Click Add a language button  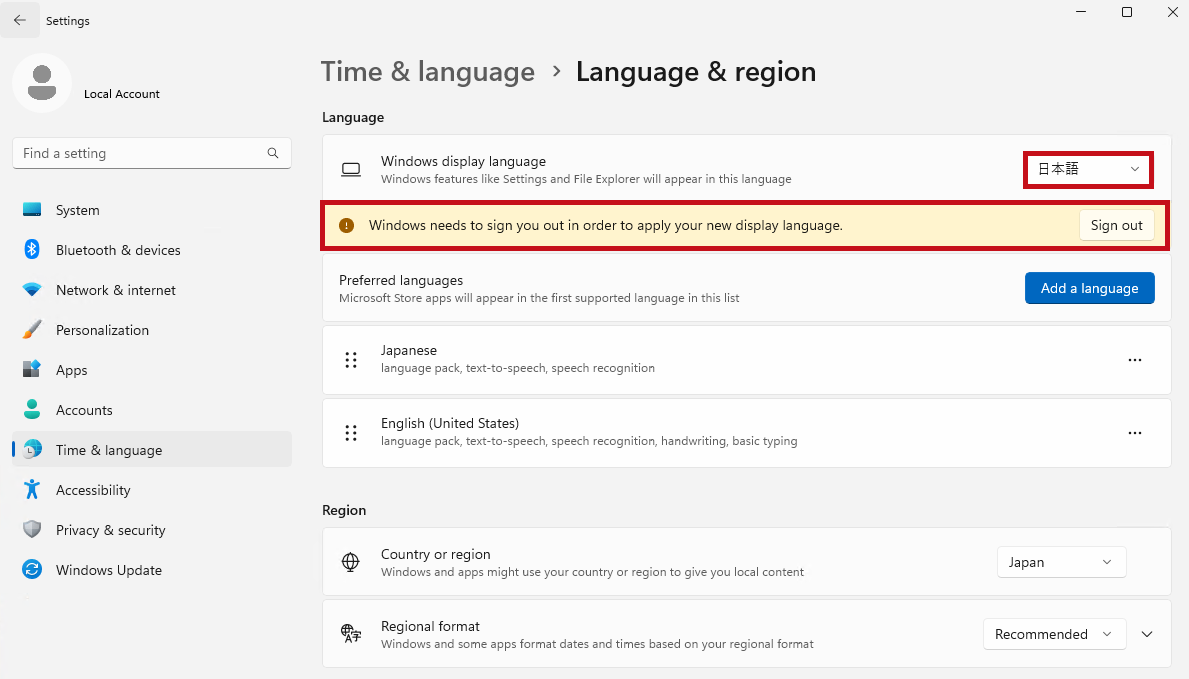pyautogui.click(x=1090, y=288)
